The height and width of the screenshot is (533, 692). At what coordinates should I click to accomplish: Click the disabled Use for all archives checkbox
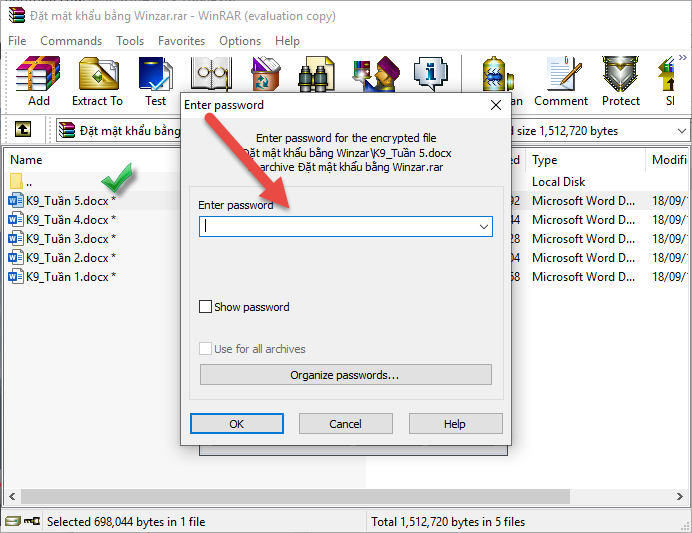[x=205, y=349]
